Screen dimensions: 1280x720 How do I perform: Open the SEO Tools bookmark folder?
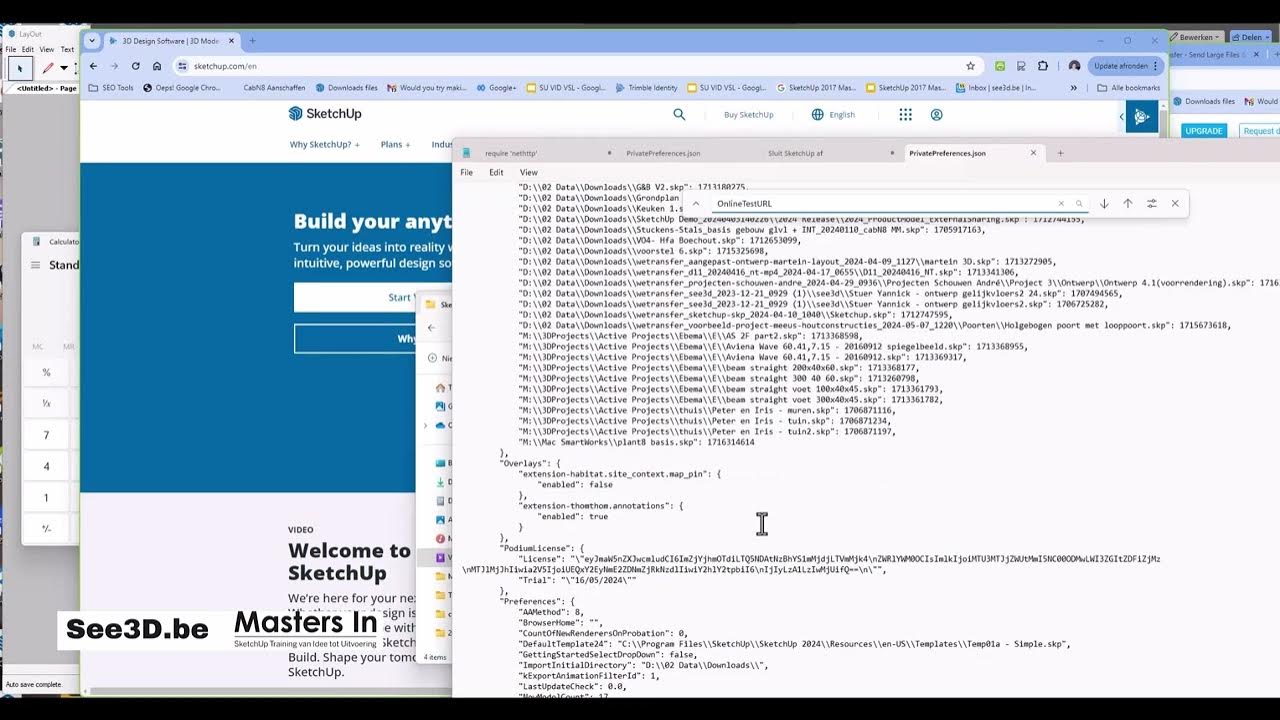click(111, 88)
